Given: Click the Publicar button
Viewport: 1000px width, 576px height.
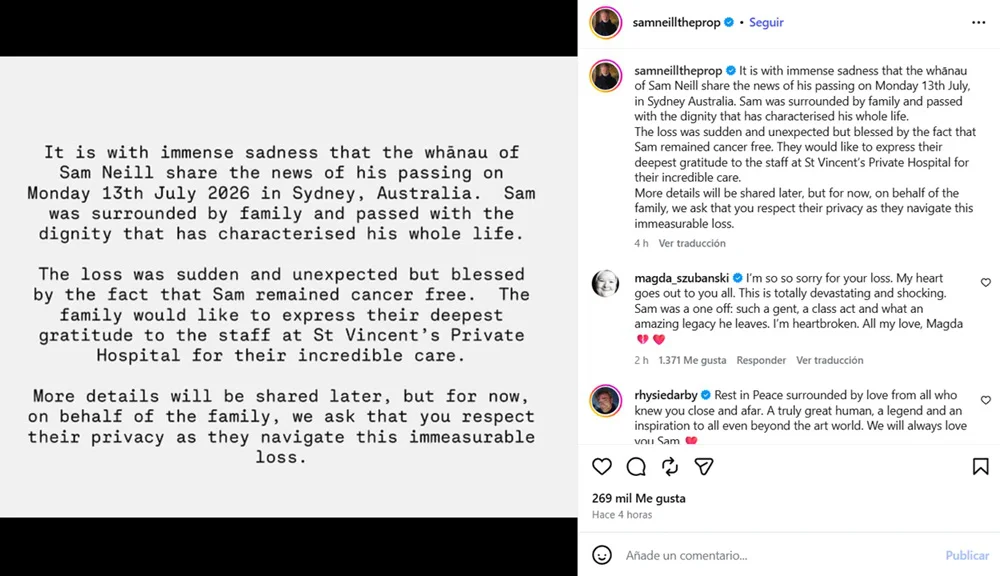Looking at the screenshot, I should coord(967,555).
